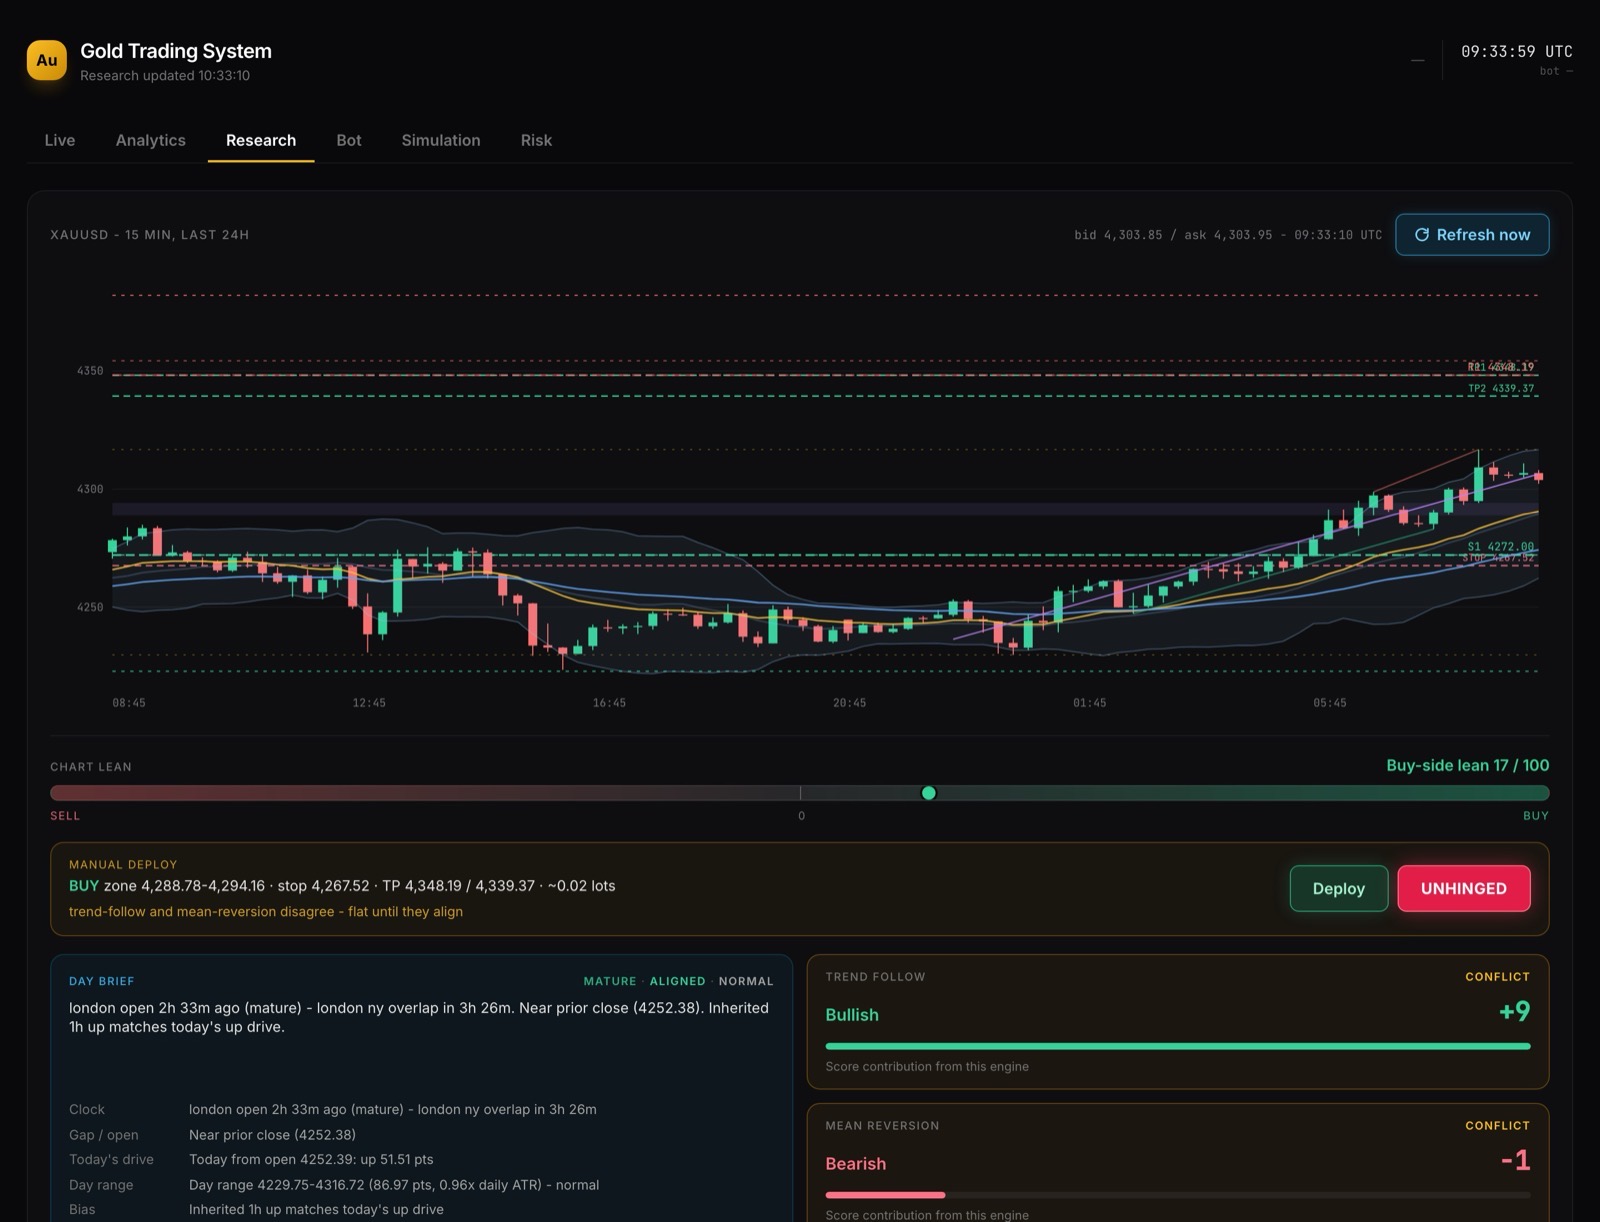Click the Inherited 1h up matches row value

point(316,1210)
